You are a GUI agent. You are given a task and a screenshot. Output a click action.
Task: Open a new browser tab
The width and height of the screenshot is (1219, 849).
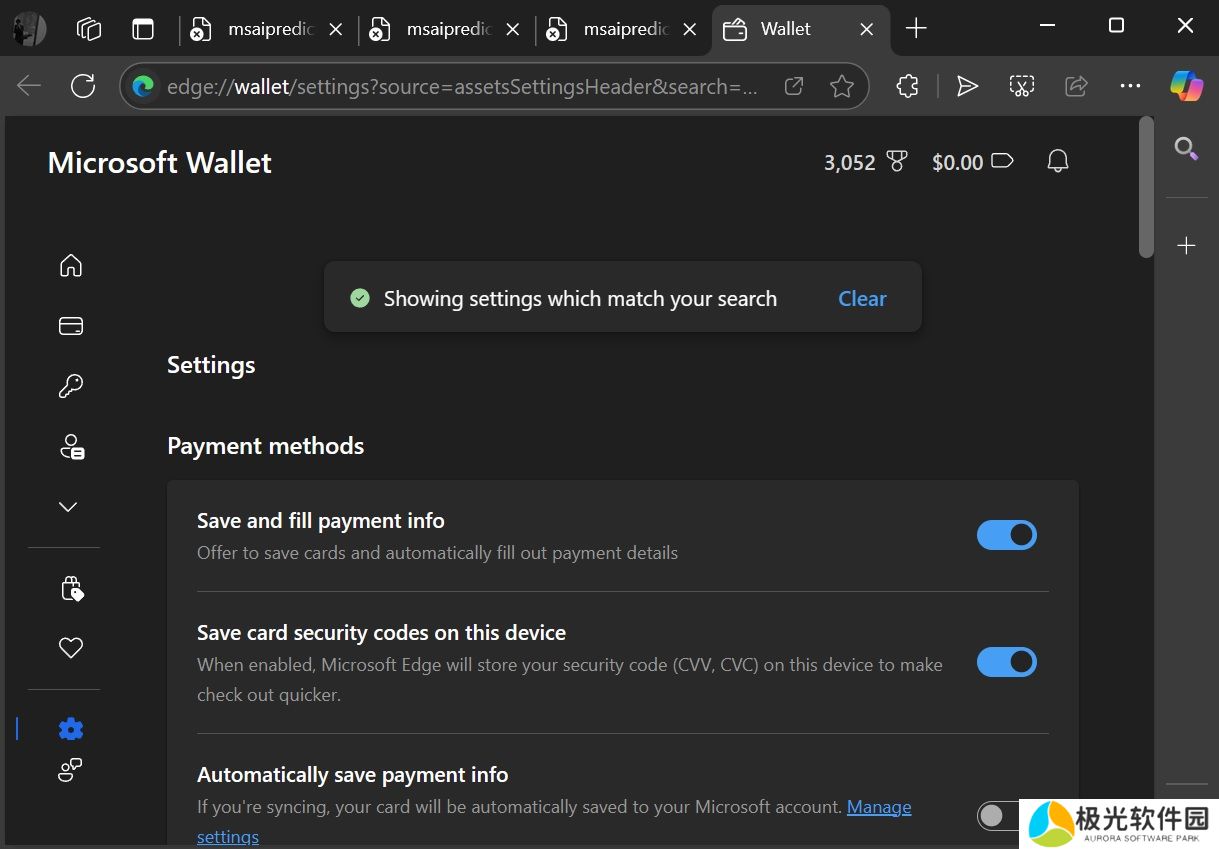916,29
